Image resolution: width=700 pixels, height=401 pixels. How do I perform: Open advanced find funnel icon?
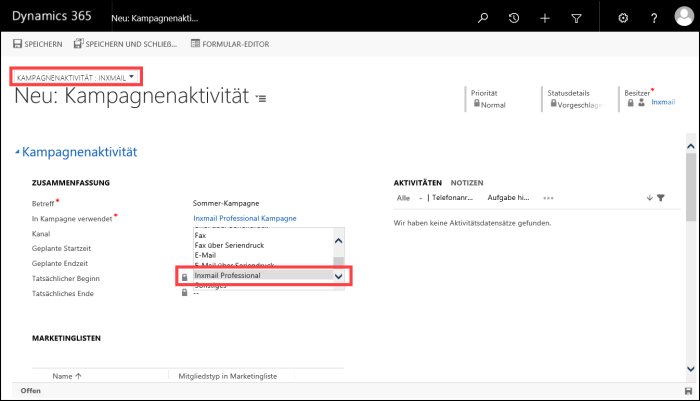click(576, 18)
